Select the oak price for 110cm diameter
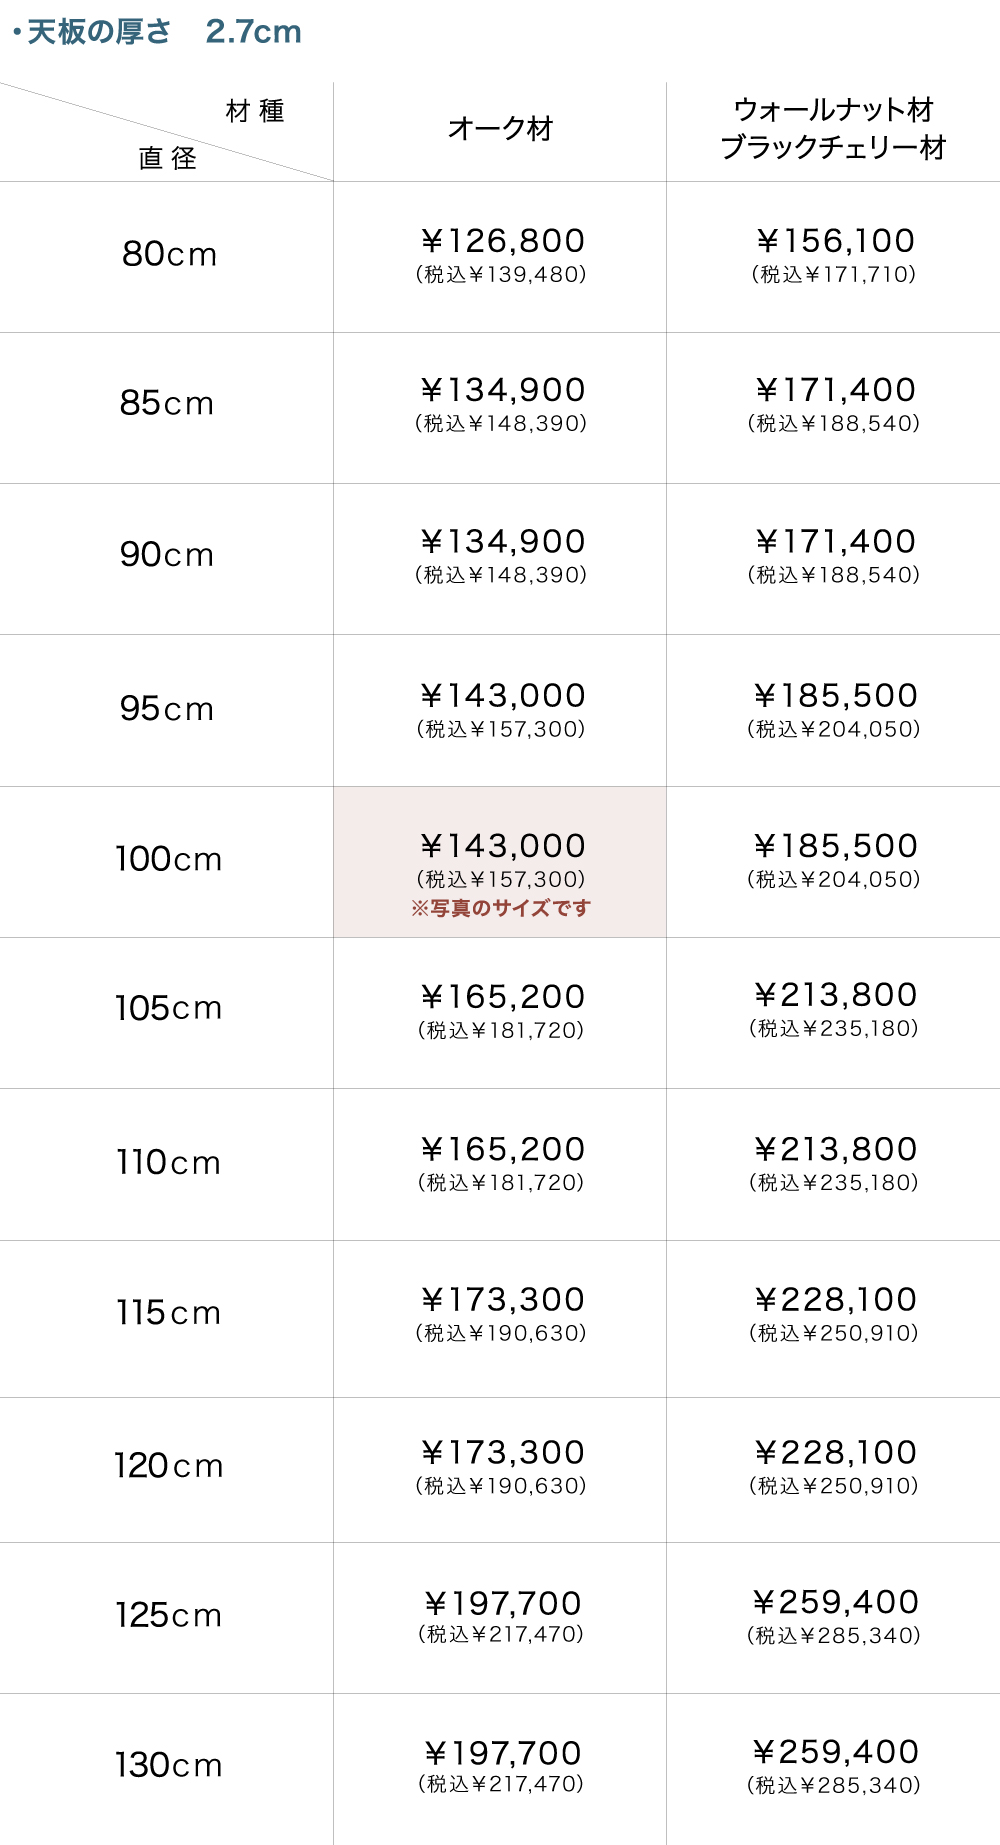1000x1845 pixels. 501,1151
